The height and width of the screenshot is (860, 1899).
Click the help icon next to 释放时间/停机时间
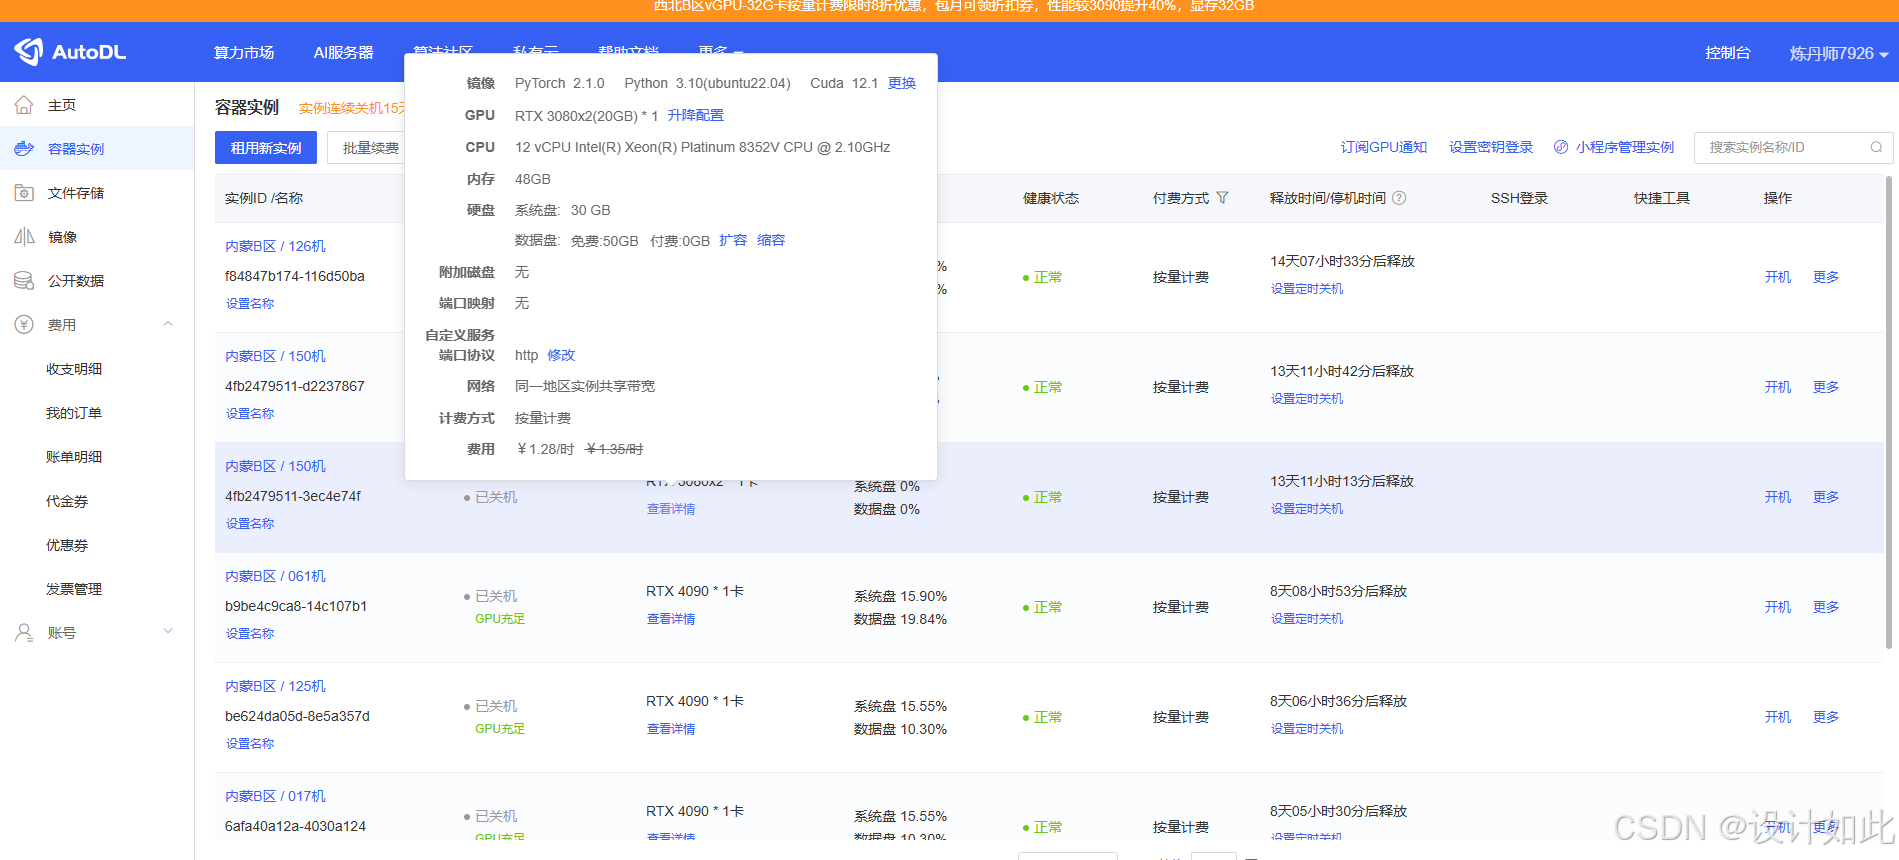[x=1399, y=198]
